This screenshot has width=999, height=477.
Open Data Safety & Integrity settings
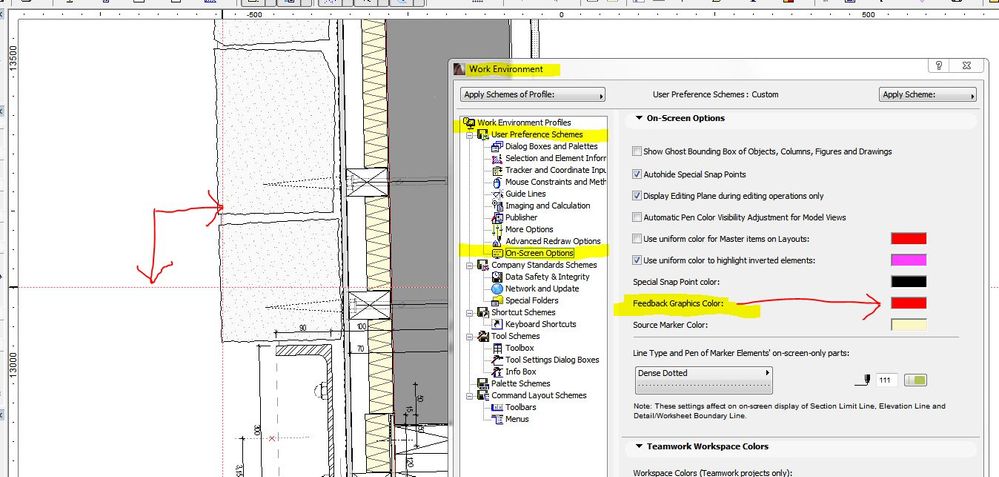pos(548,277)
